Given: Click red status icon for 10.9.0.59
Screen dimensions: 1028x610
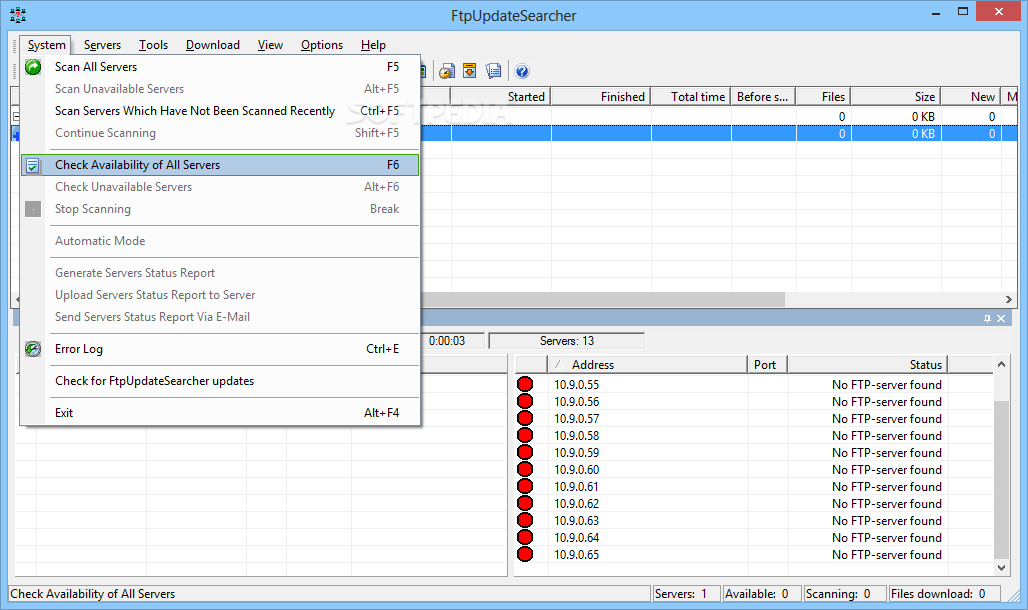Looking at the screenshot, I should pyautogui.click(x=525, y=453).
